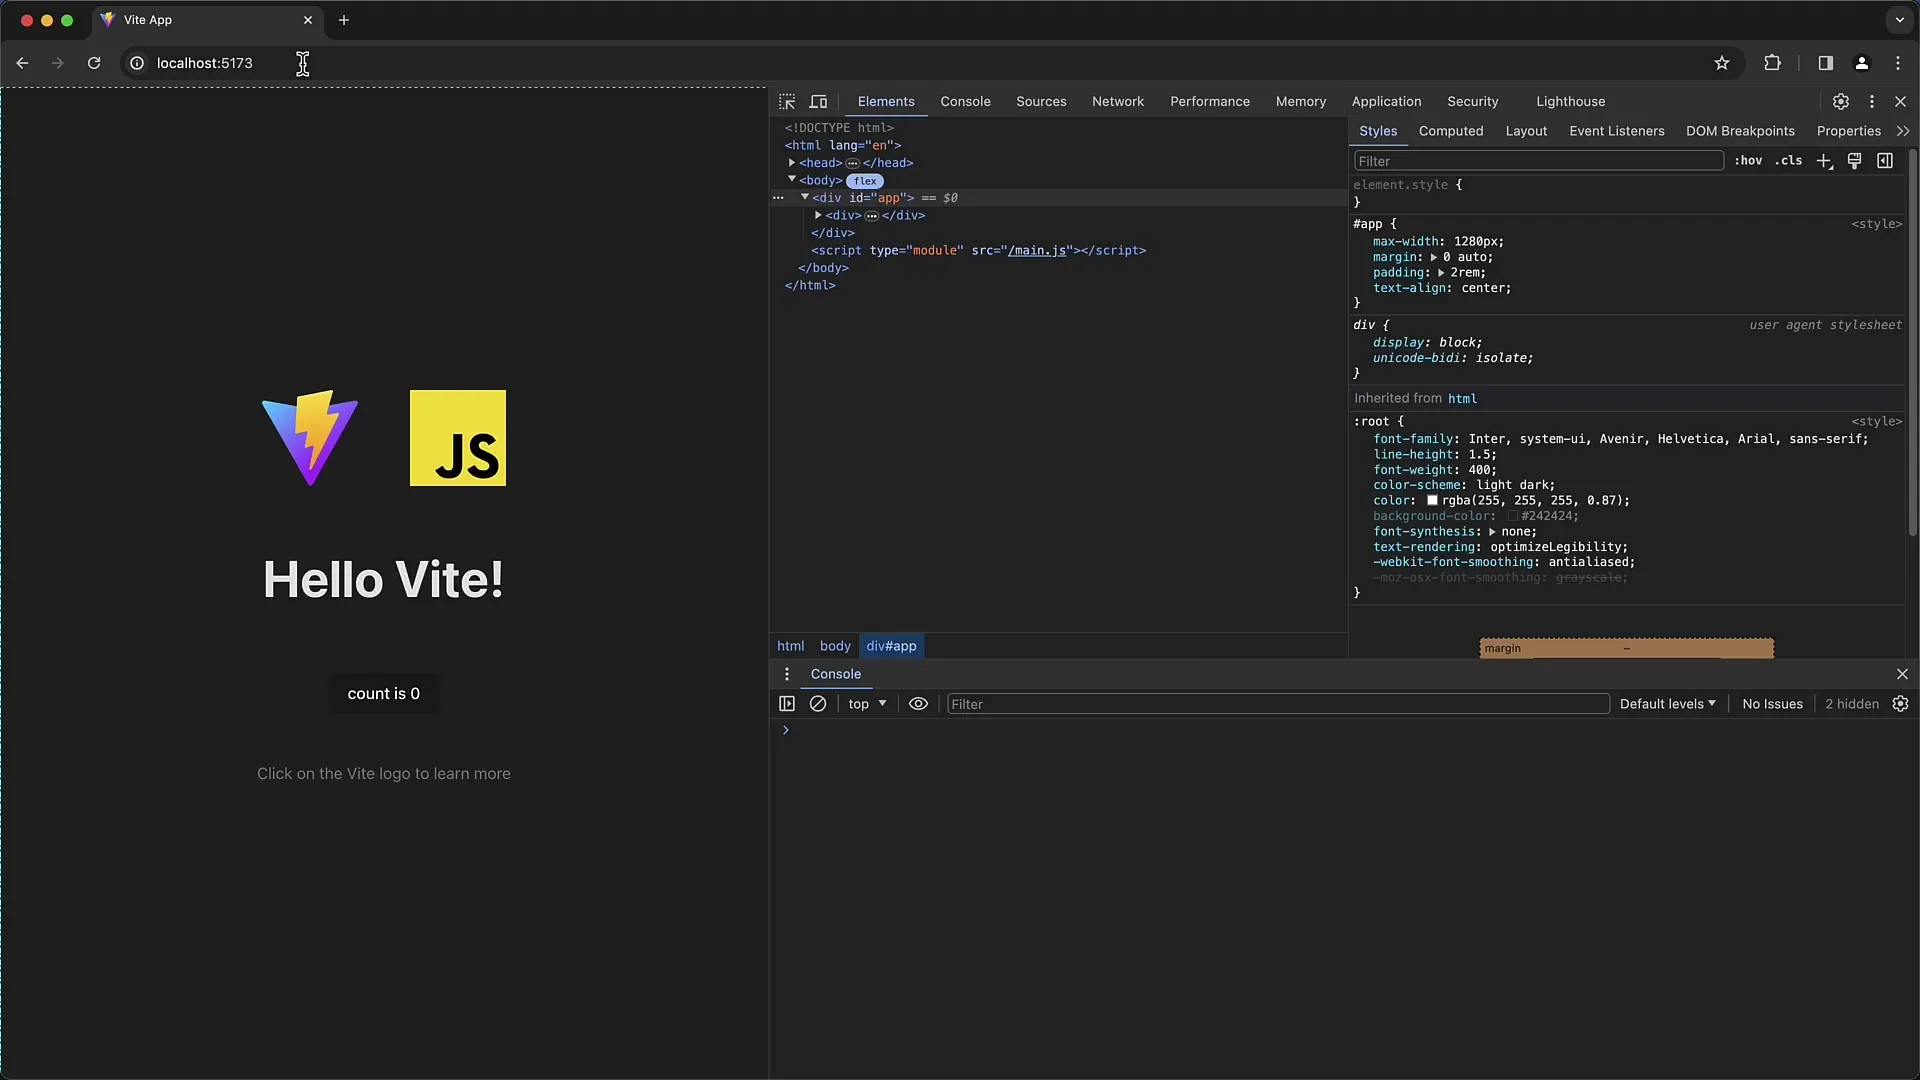Create live expression eye icon
This screenshot has height=1080, width=1920.
point(918,704)
